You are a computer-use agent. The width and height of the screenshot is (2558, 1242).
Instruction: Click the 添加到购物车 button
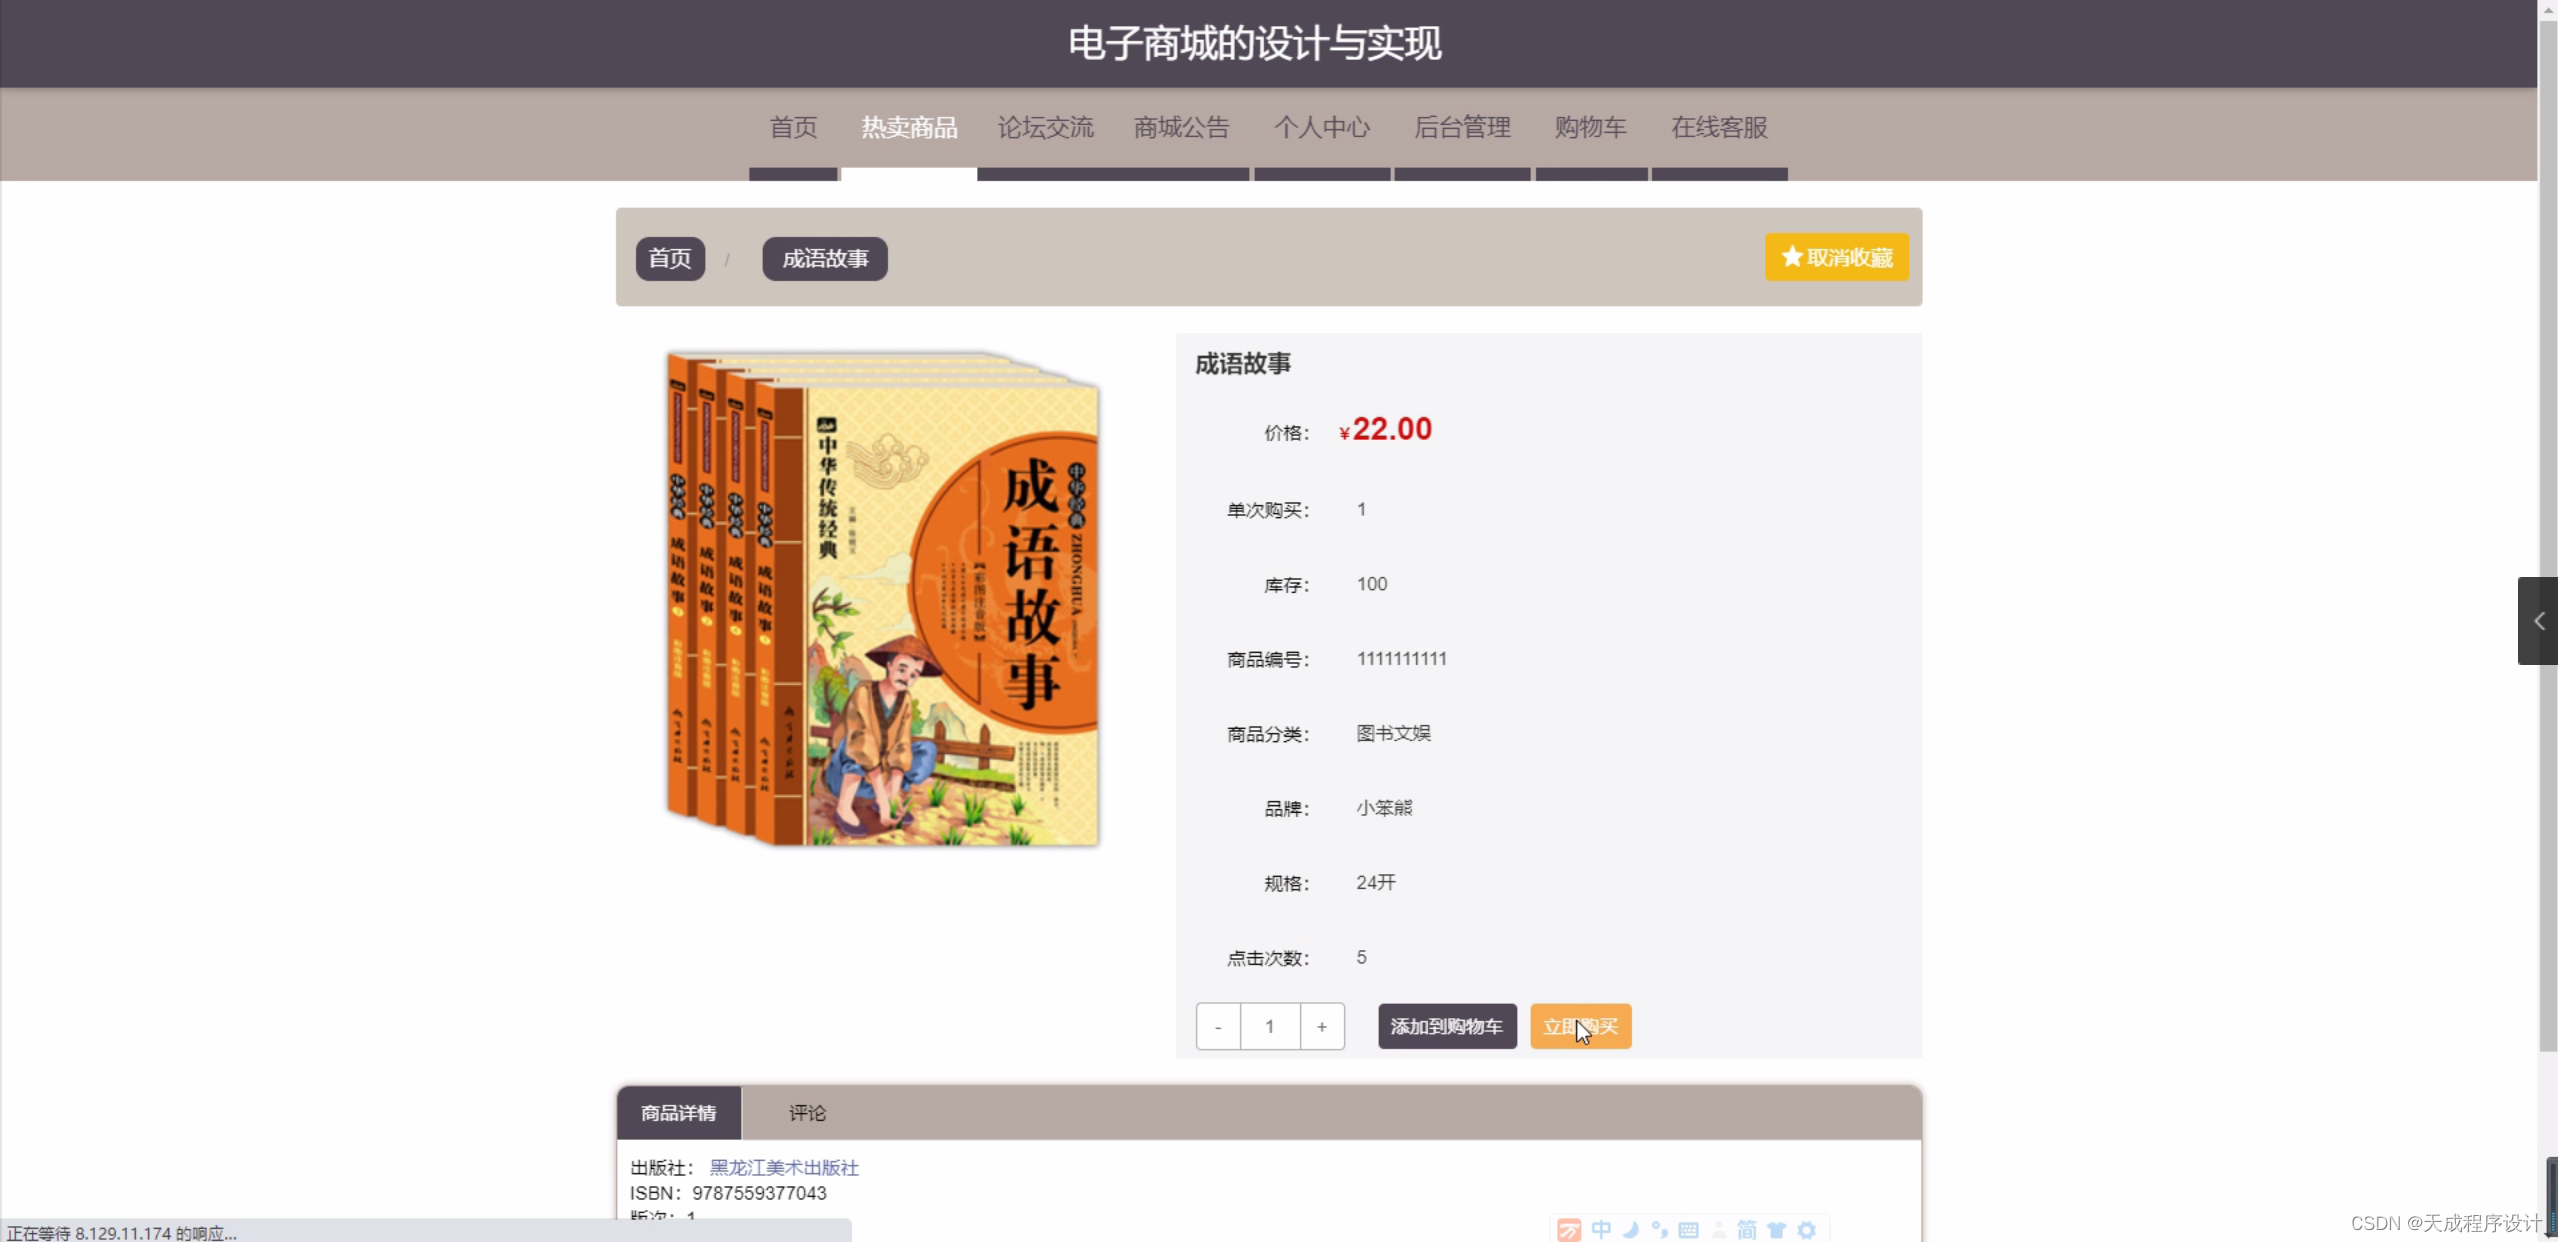pyautogui.click(x=1447, y=1026)
